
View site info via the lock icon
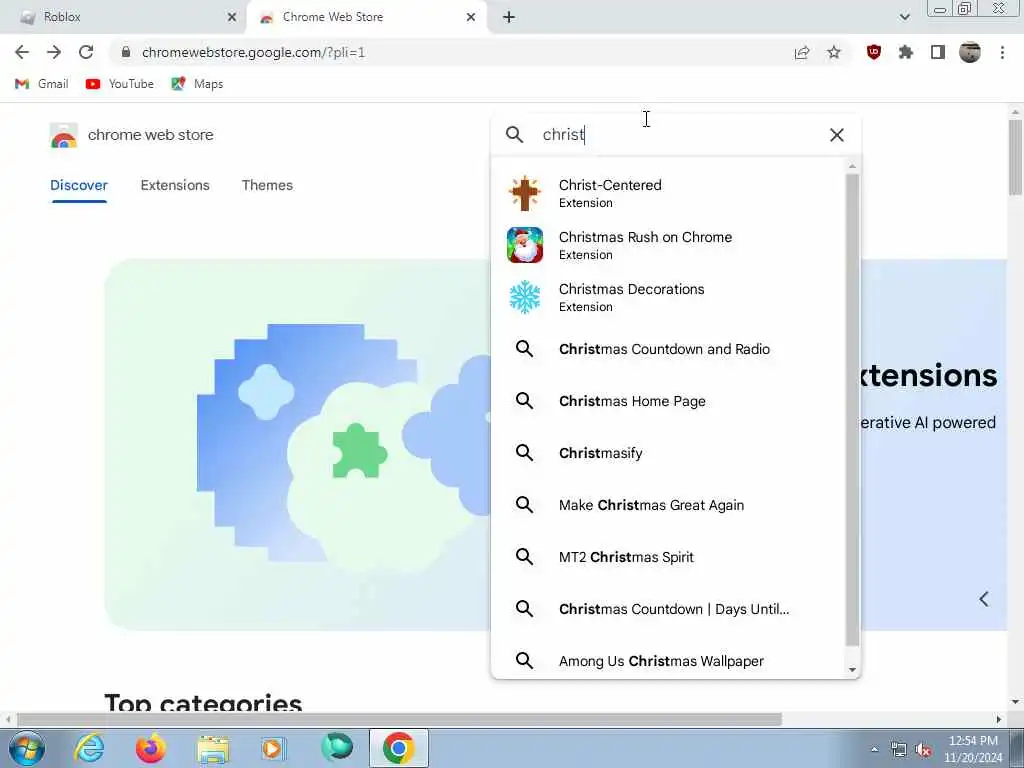click(126, 52)
